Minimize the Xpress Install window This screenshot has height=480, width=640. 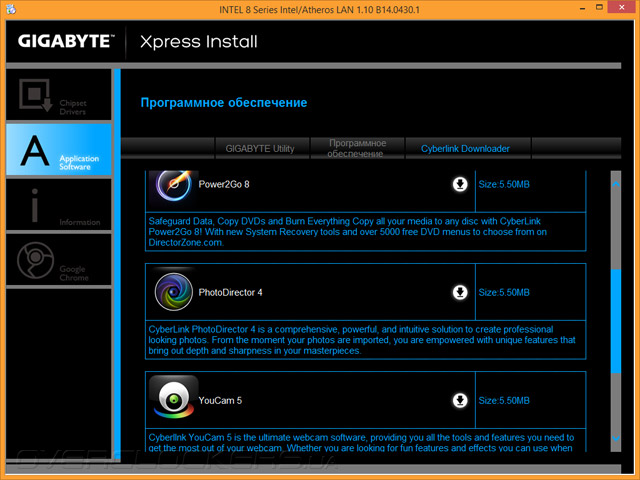click(582, 8)
